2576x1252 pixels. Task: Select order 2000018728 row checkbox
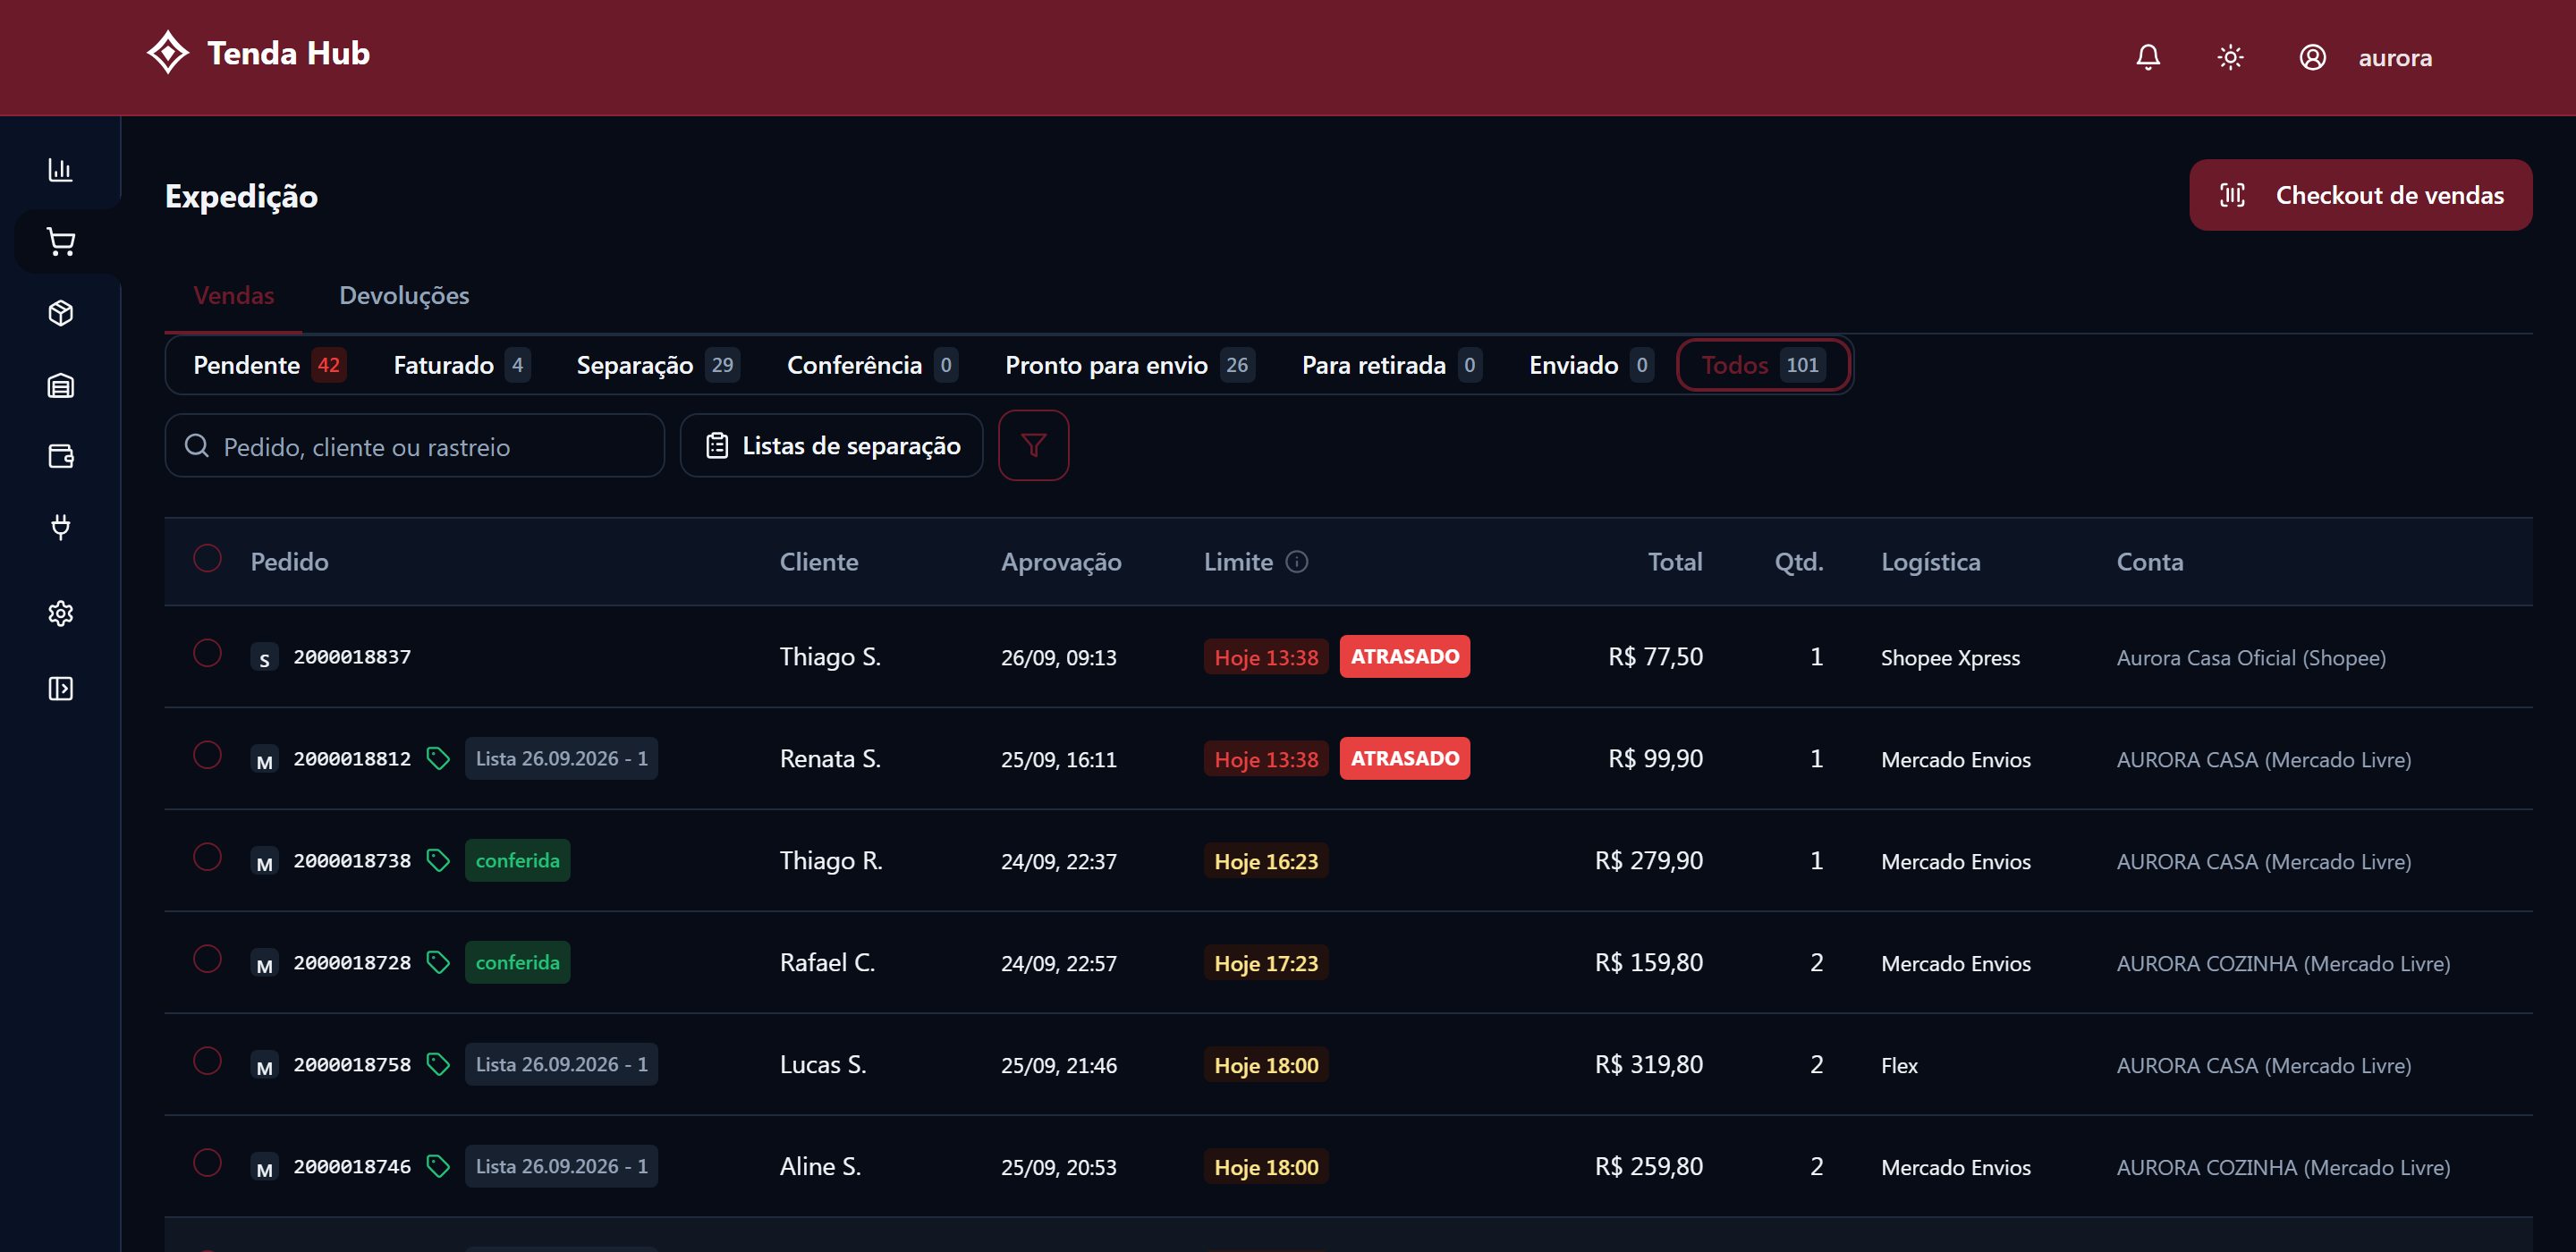point(207,959)
